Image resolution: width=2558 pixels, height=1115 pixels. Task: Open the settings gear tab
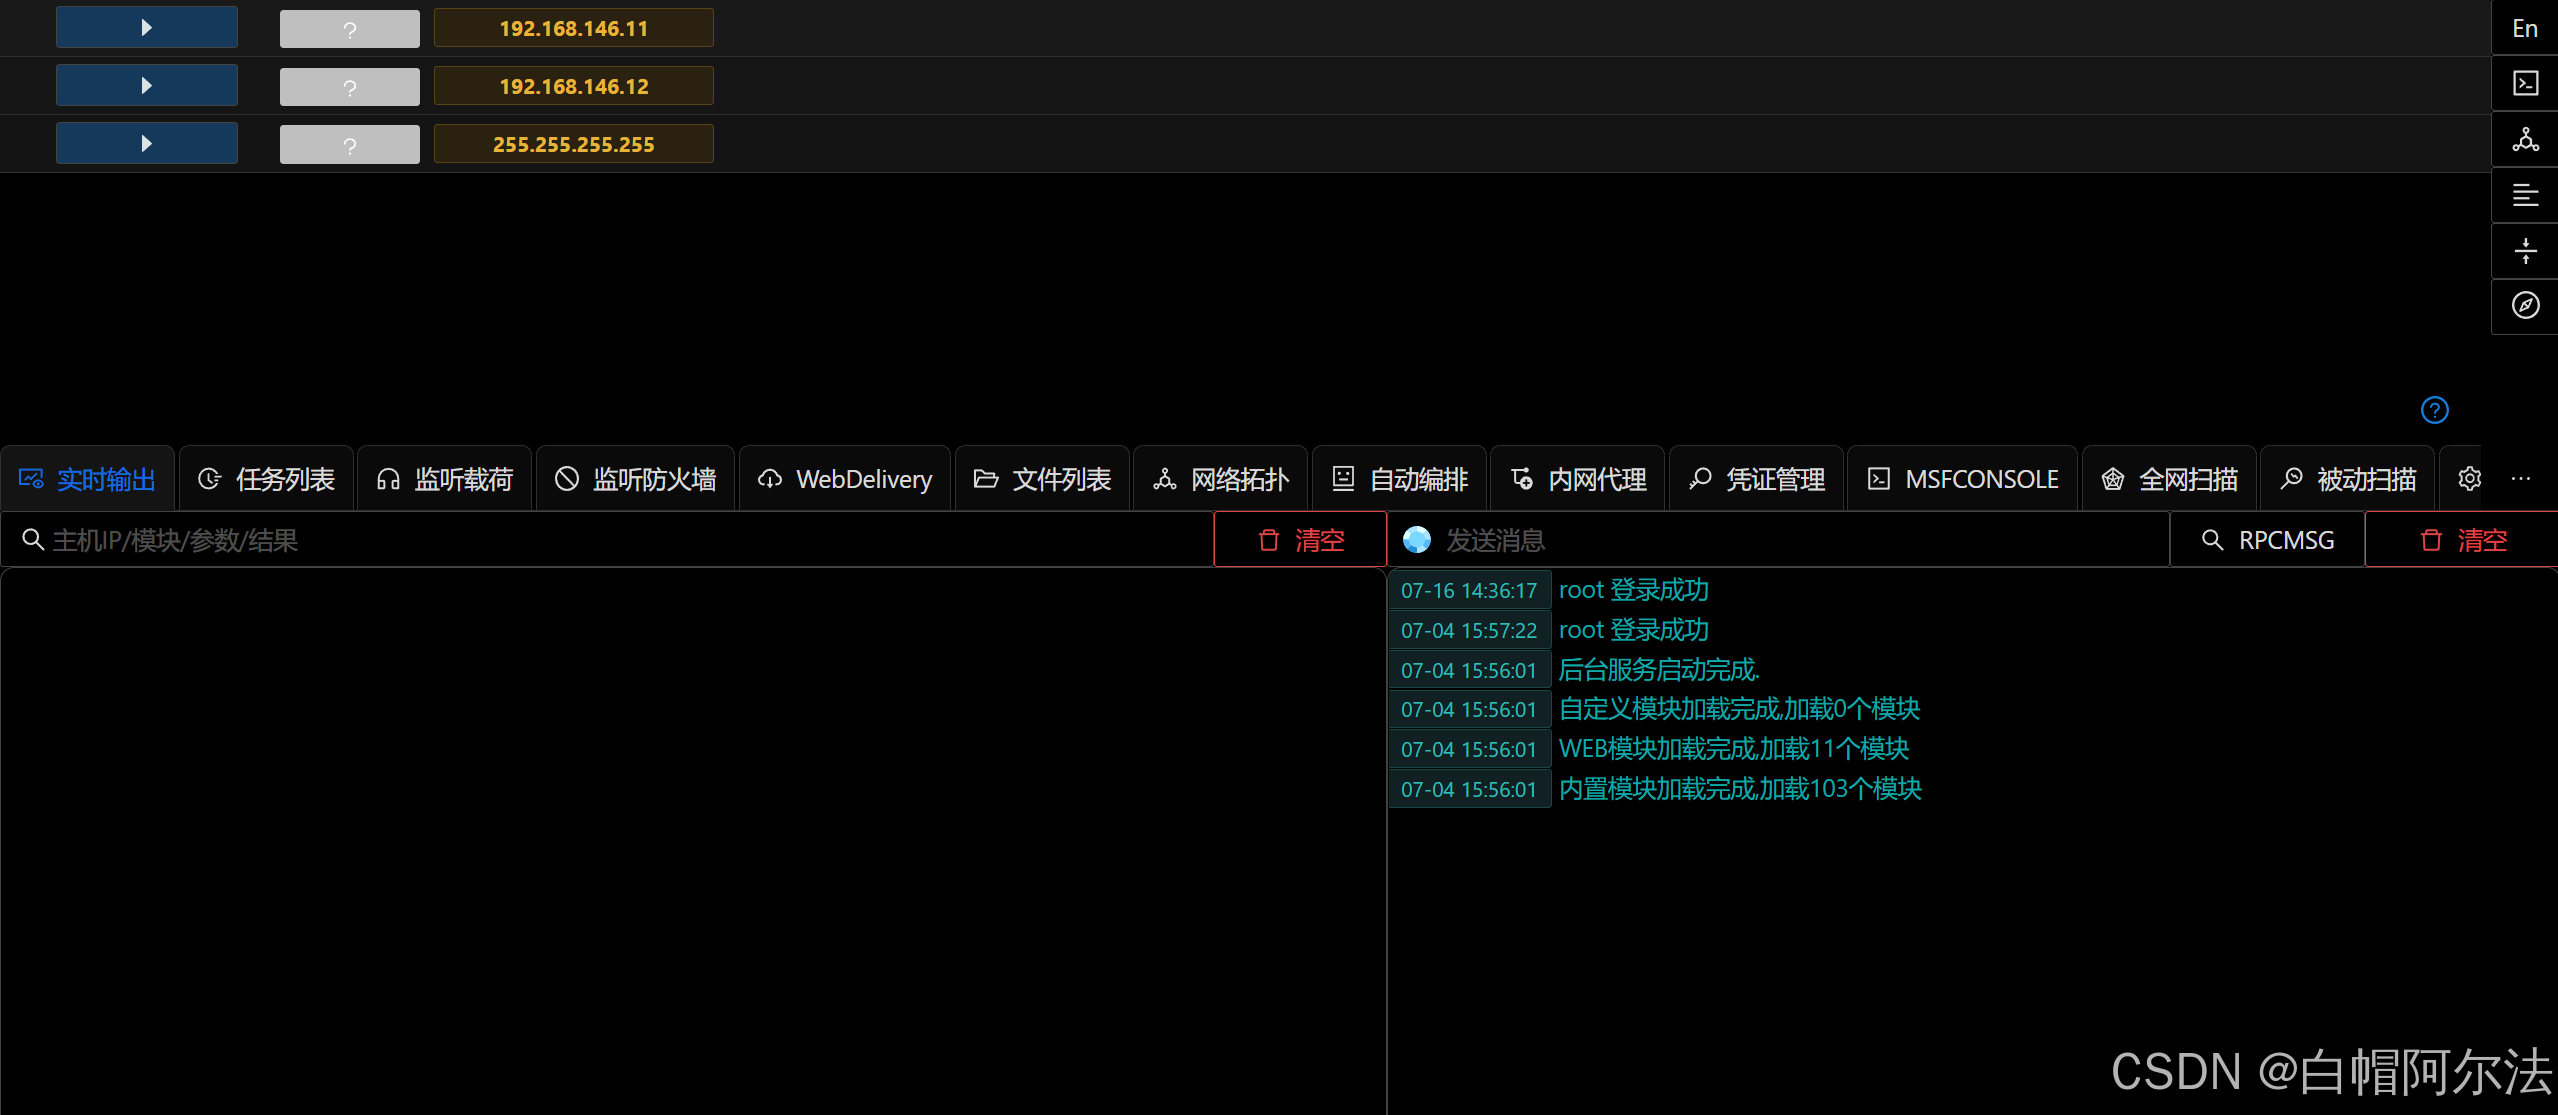click(2469, 479)
